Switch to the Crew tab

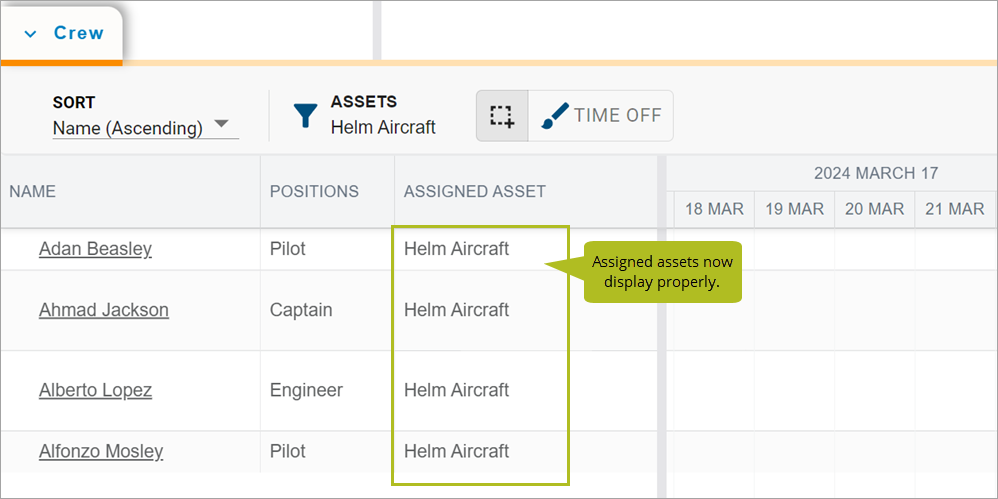[x=62, y=34]
